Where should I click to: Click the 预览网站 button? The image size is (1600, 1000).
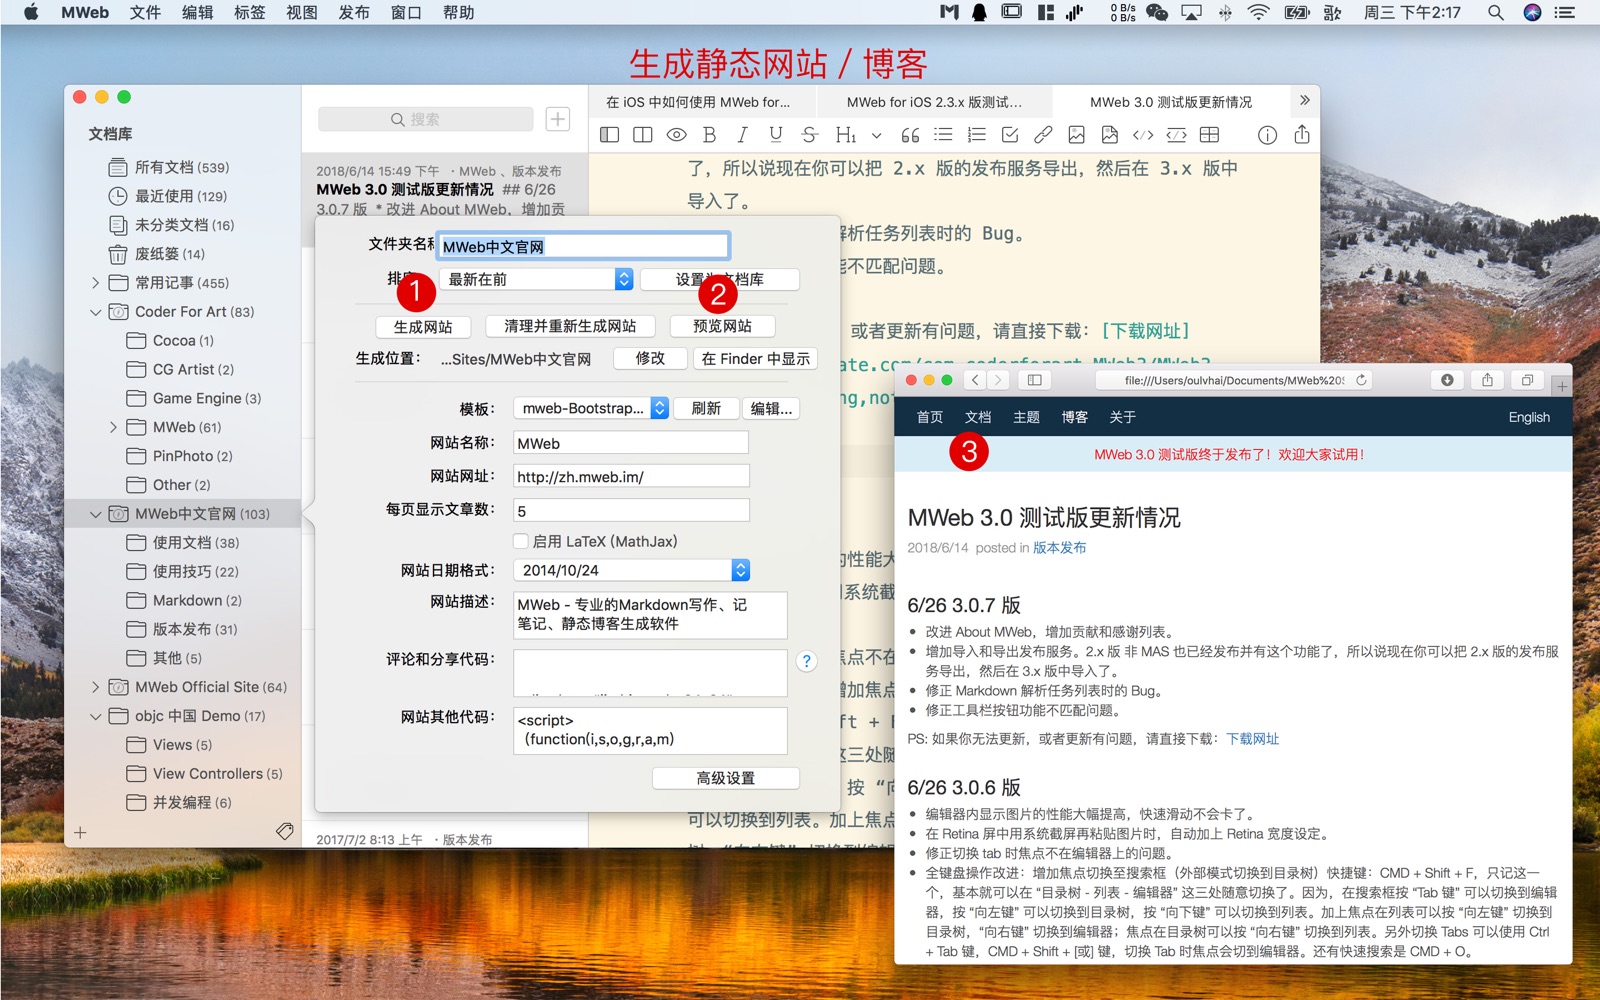[722, 326]
